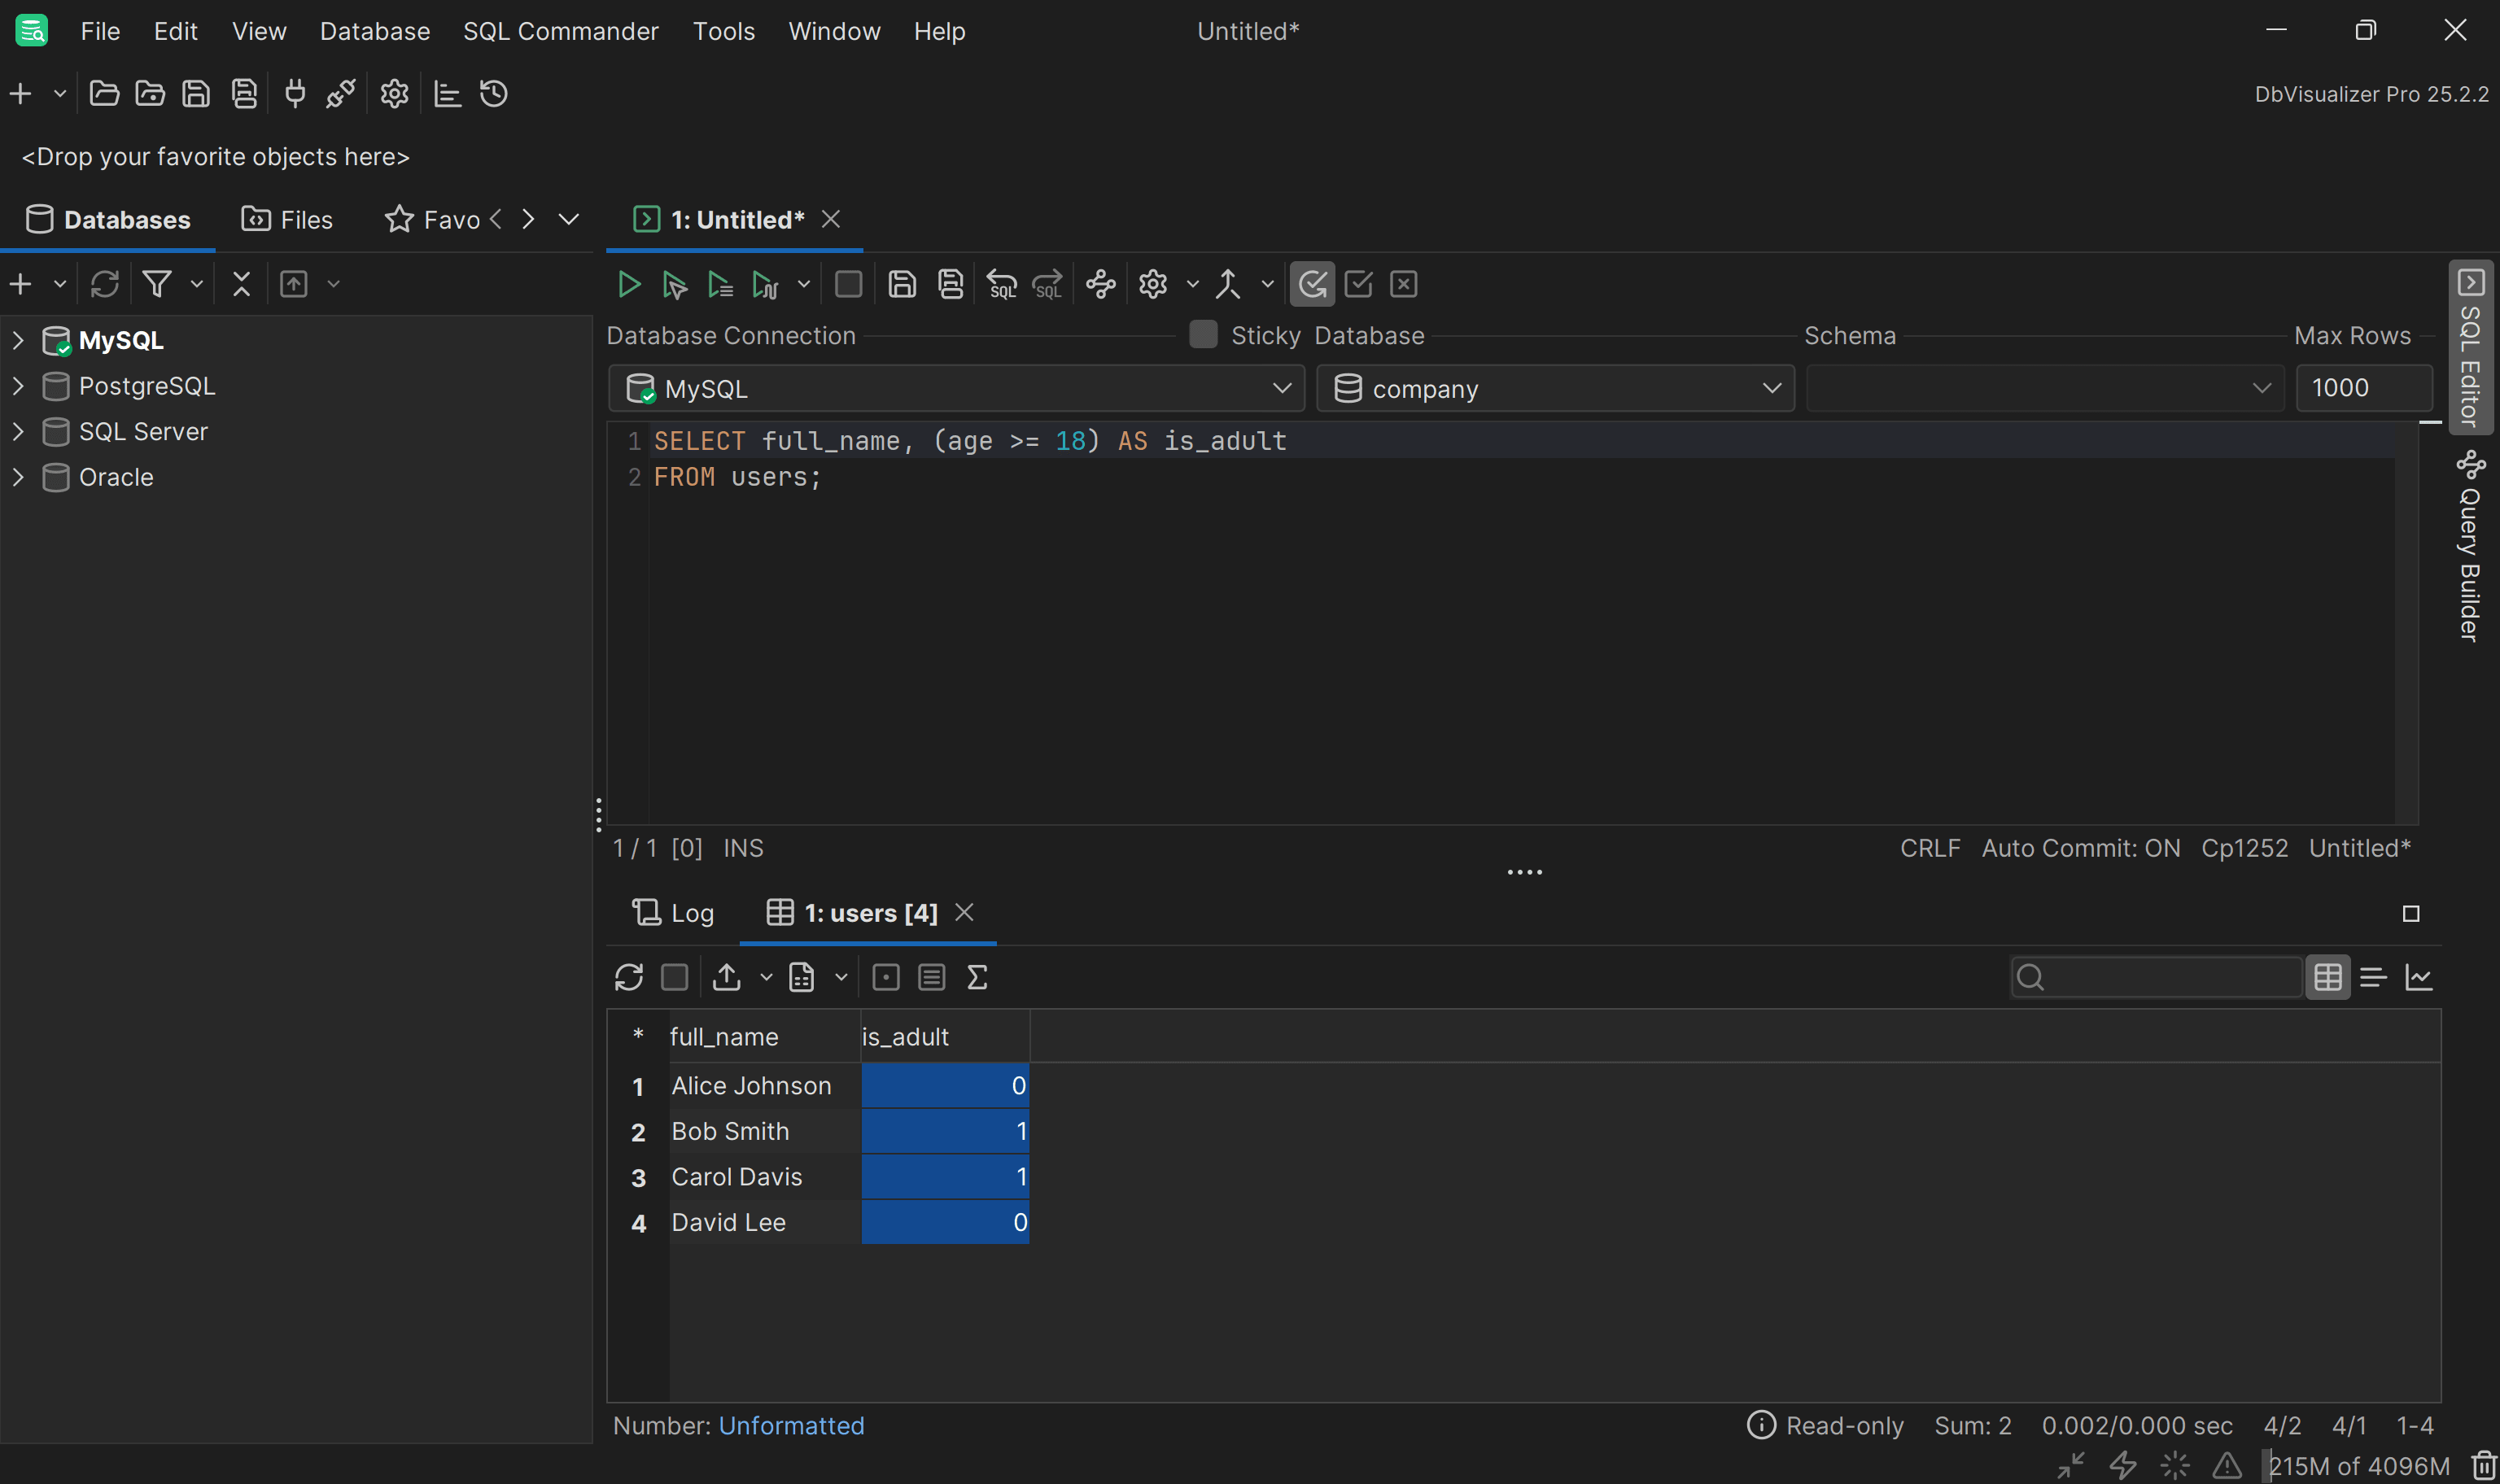This screenshot has width=2500, height=1484.
Task: Load next SQL from history icon
Action: [1047, 285]
